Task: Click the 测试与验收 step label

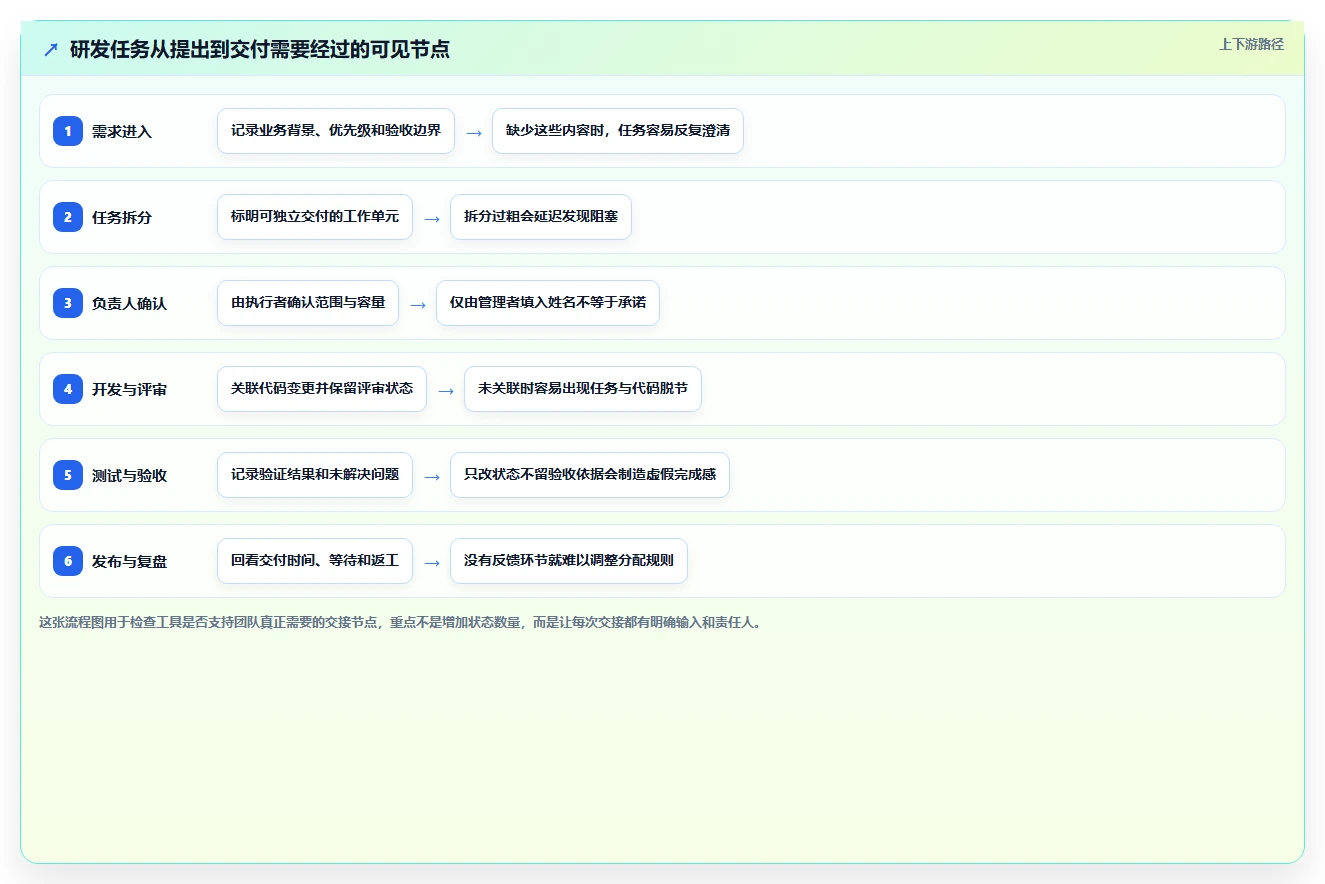Action: pyautogui.click(x=129, y=475)
